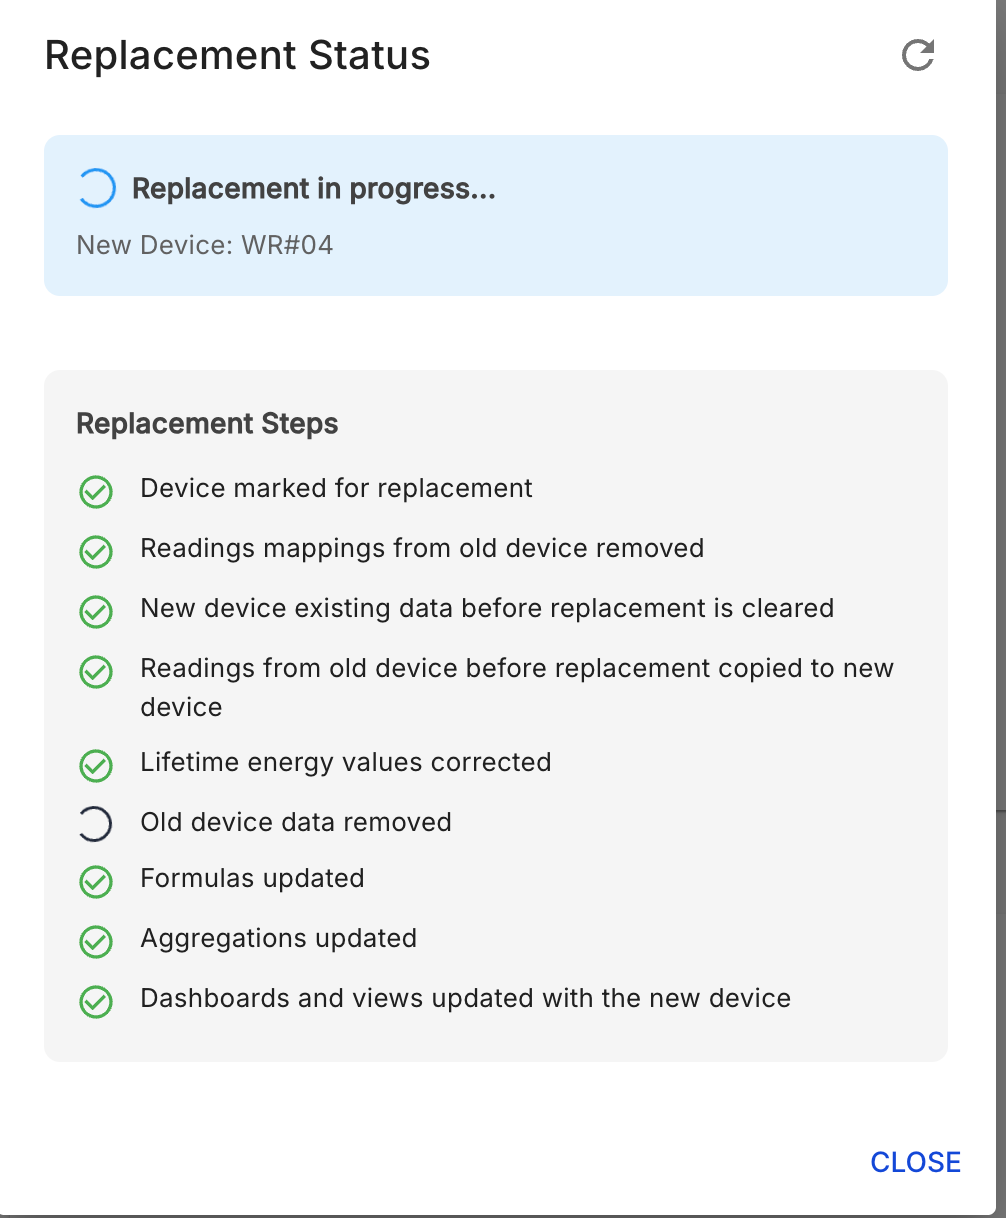Click the green check next to Device marked for replacement
Screen dimensions: 1006x1218
click(x=96, y=492)
